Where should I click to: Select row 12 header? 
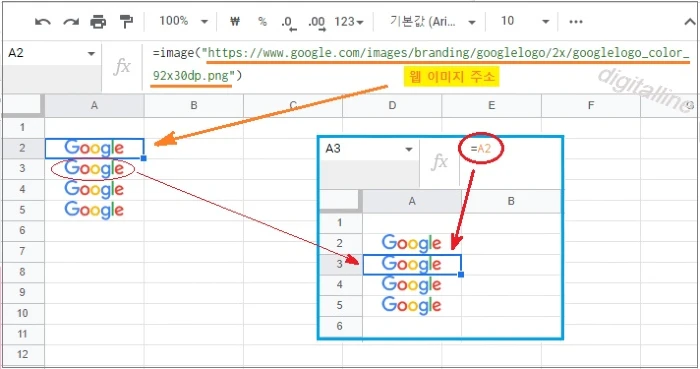point(22,354)
